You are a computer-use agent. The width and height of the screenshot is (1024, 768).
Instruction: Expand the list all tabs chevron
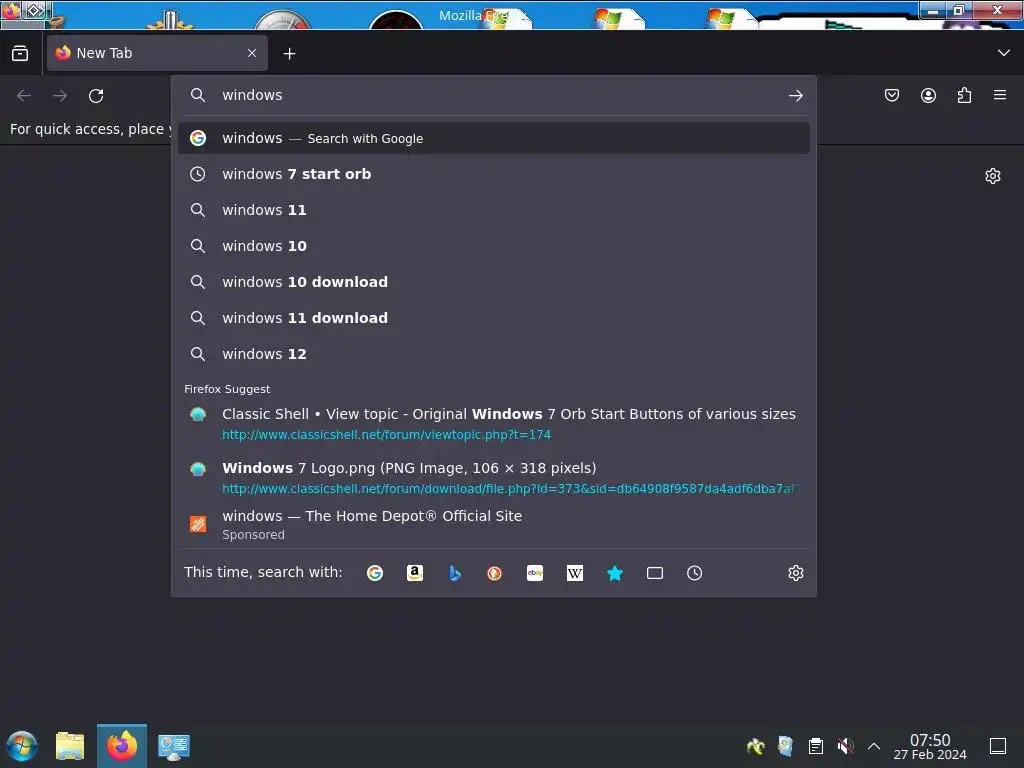1004,53
